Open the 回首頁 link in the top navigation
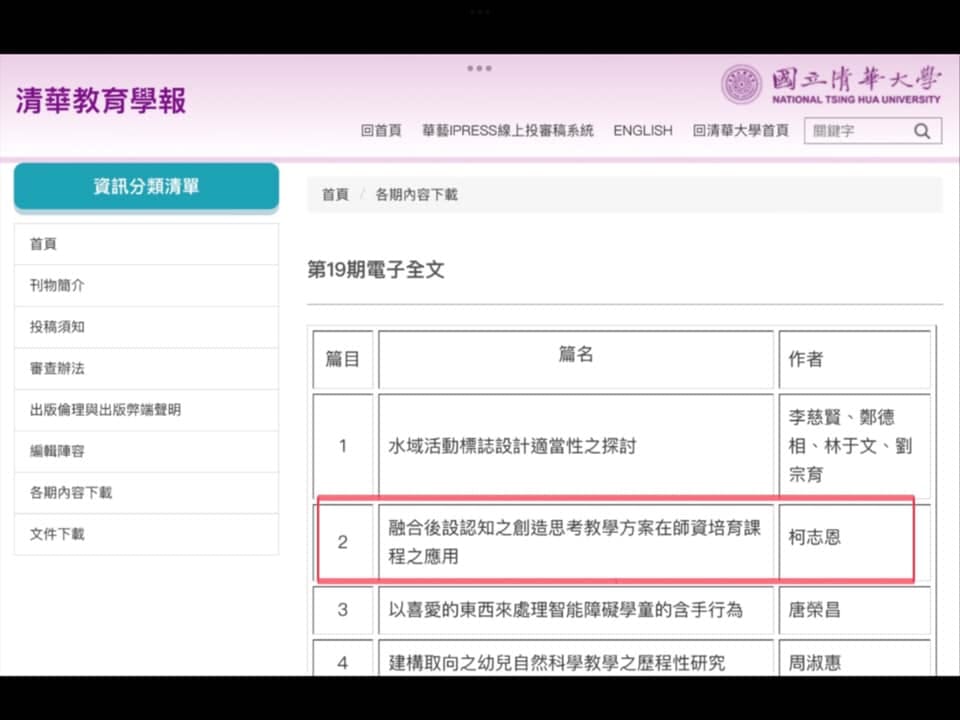 [381, 130]
